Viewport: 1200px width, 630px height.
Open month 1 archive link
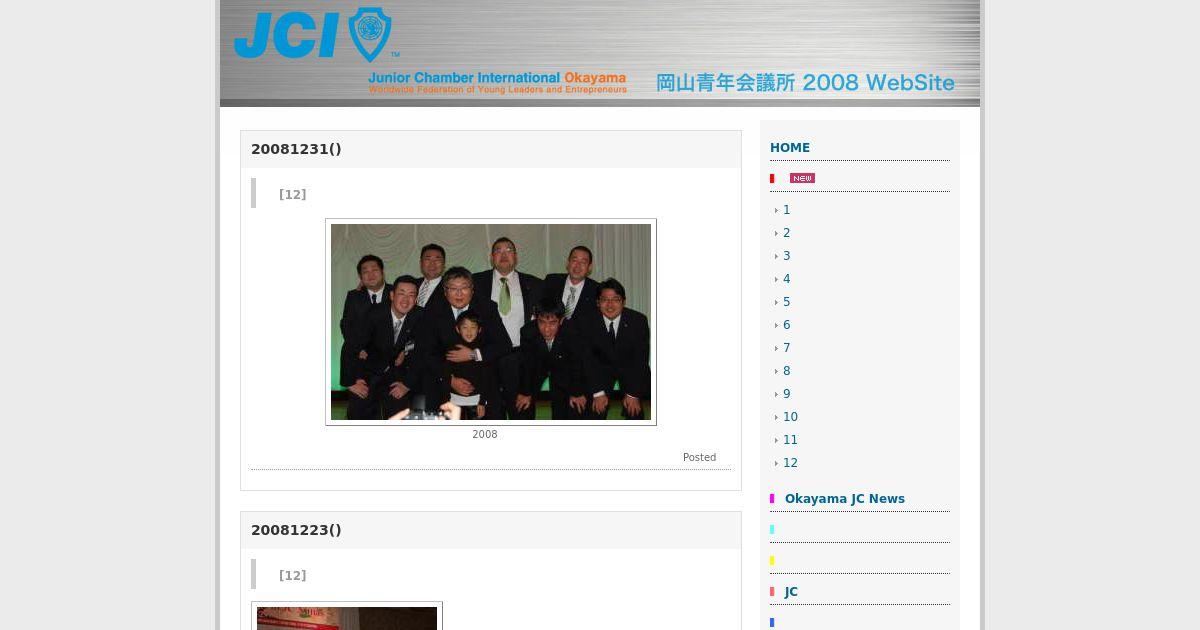[786, 210]
